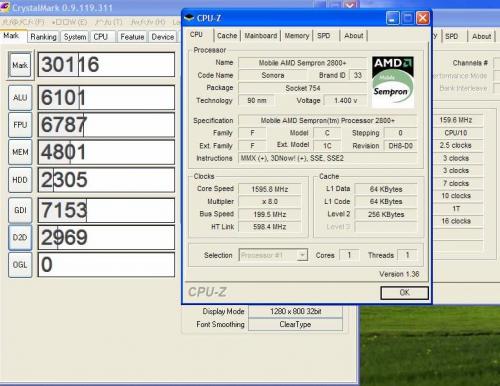Click the Package value Socket 754
The image size is (500, 386).
(303, 88)
